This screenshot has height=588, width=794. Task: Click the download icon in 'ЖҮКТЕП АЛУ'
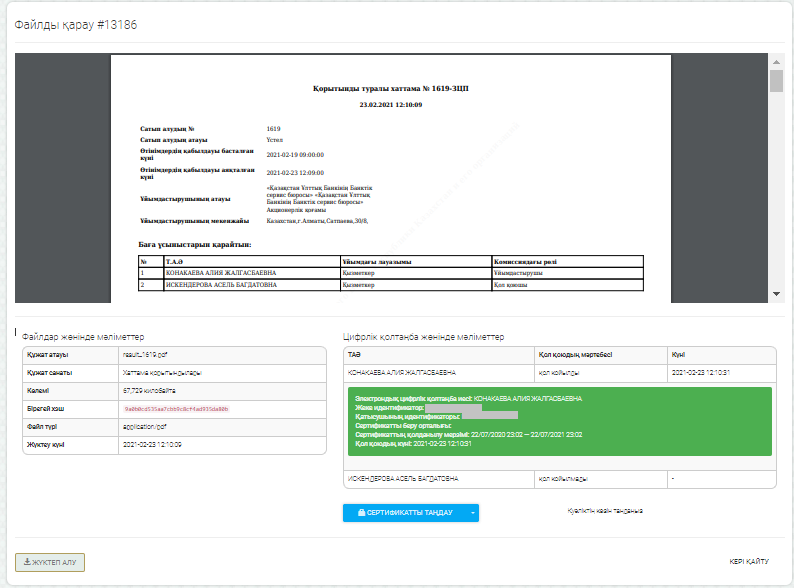27,562
